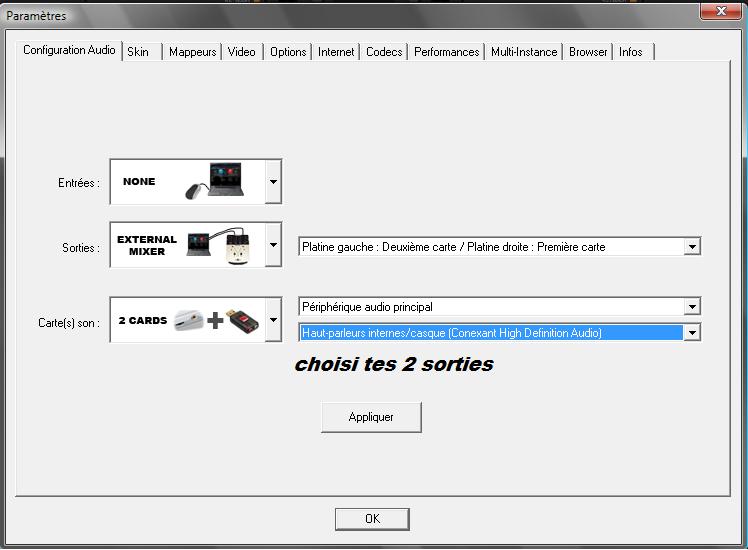Screen dimensions: 748x550
Task: Open the Mappeurs tab
Action: pyautogui.click(x=192, y=52)
